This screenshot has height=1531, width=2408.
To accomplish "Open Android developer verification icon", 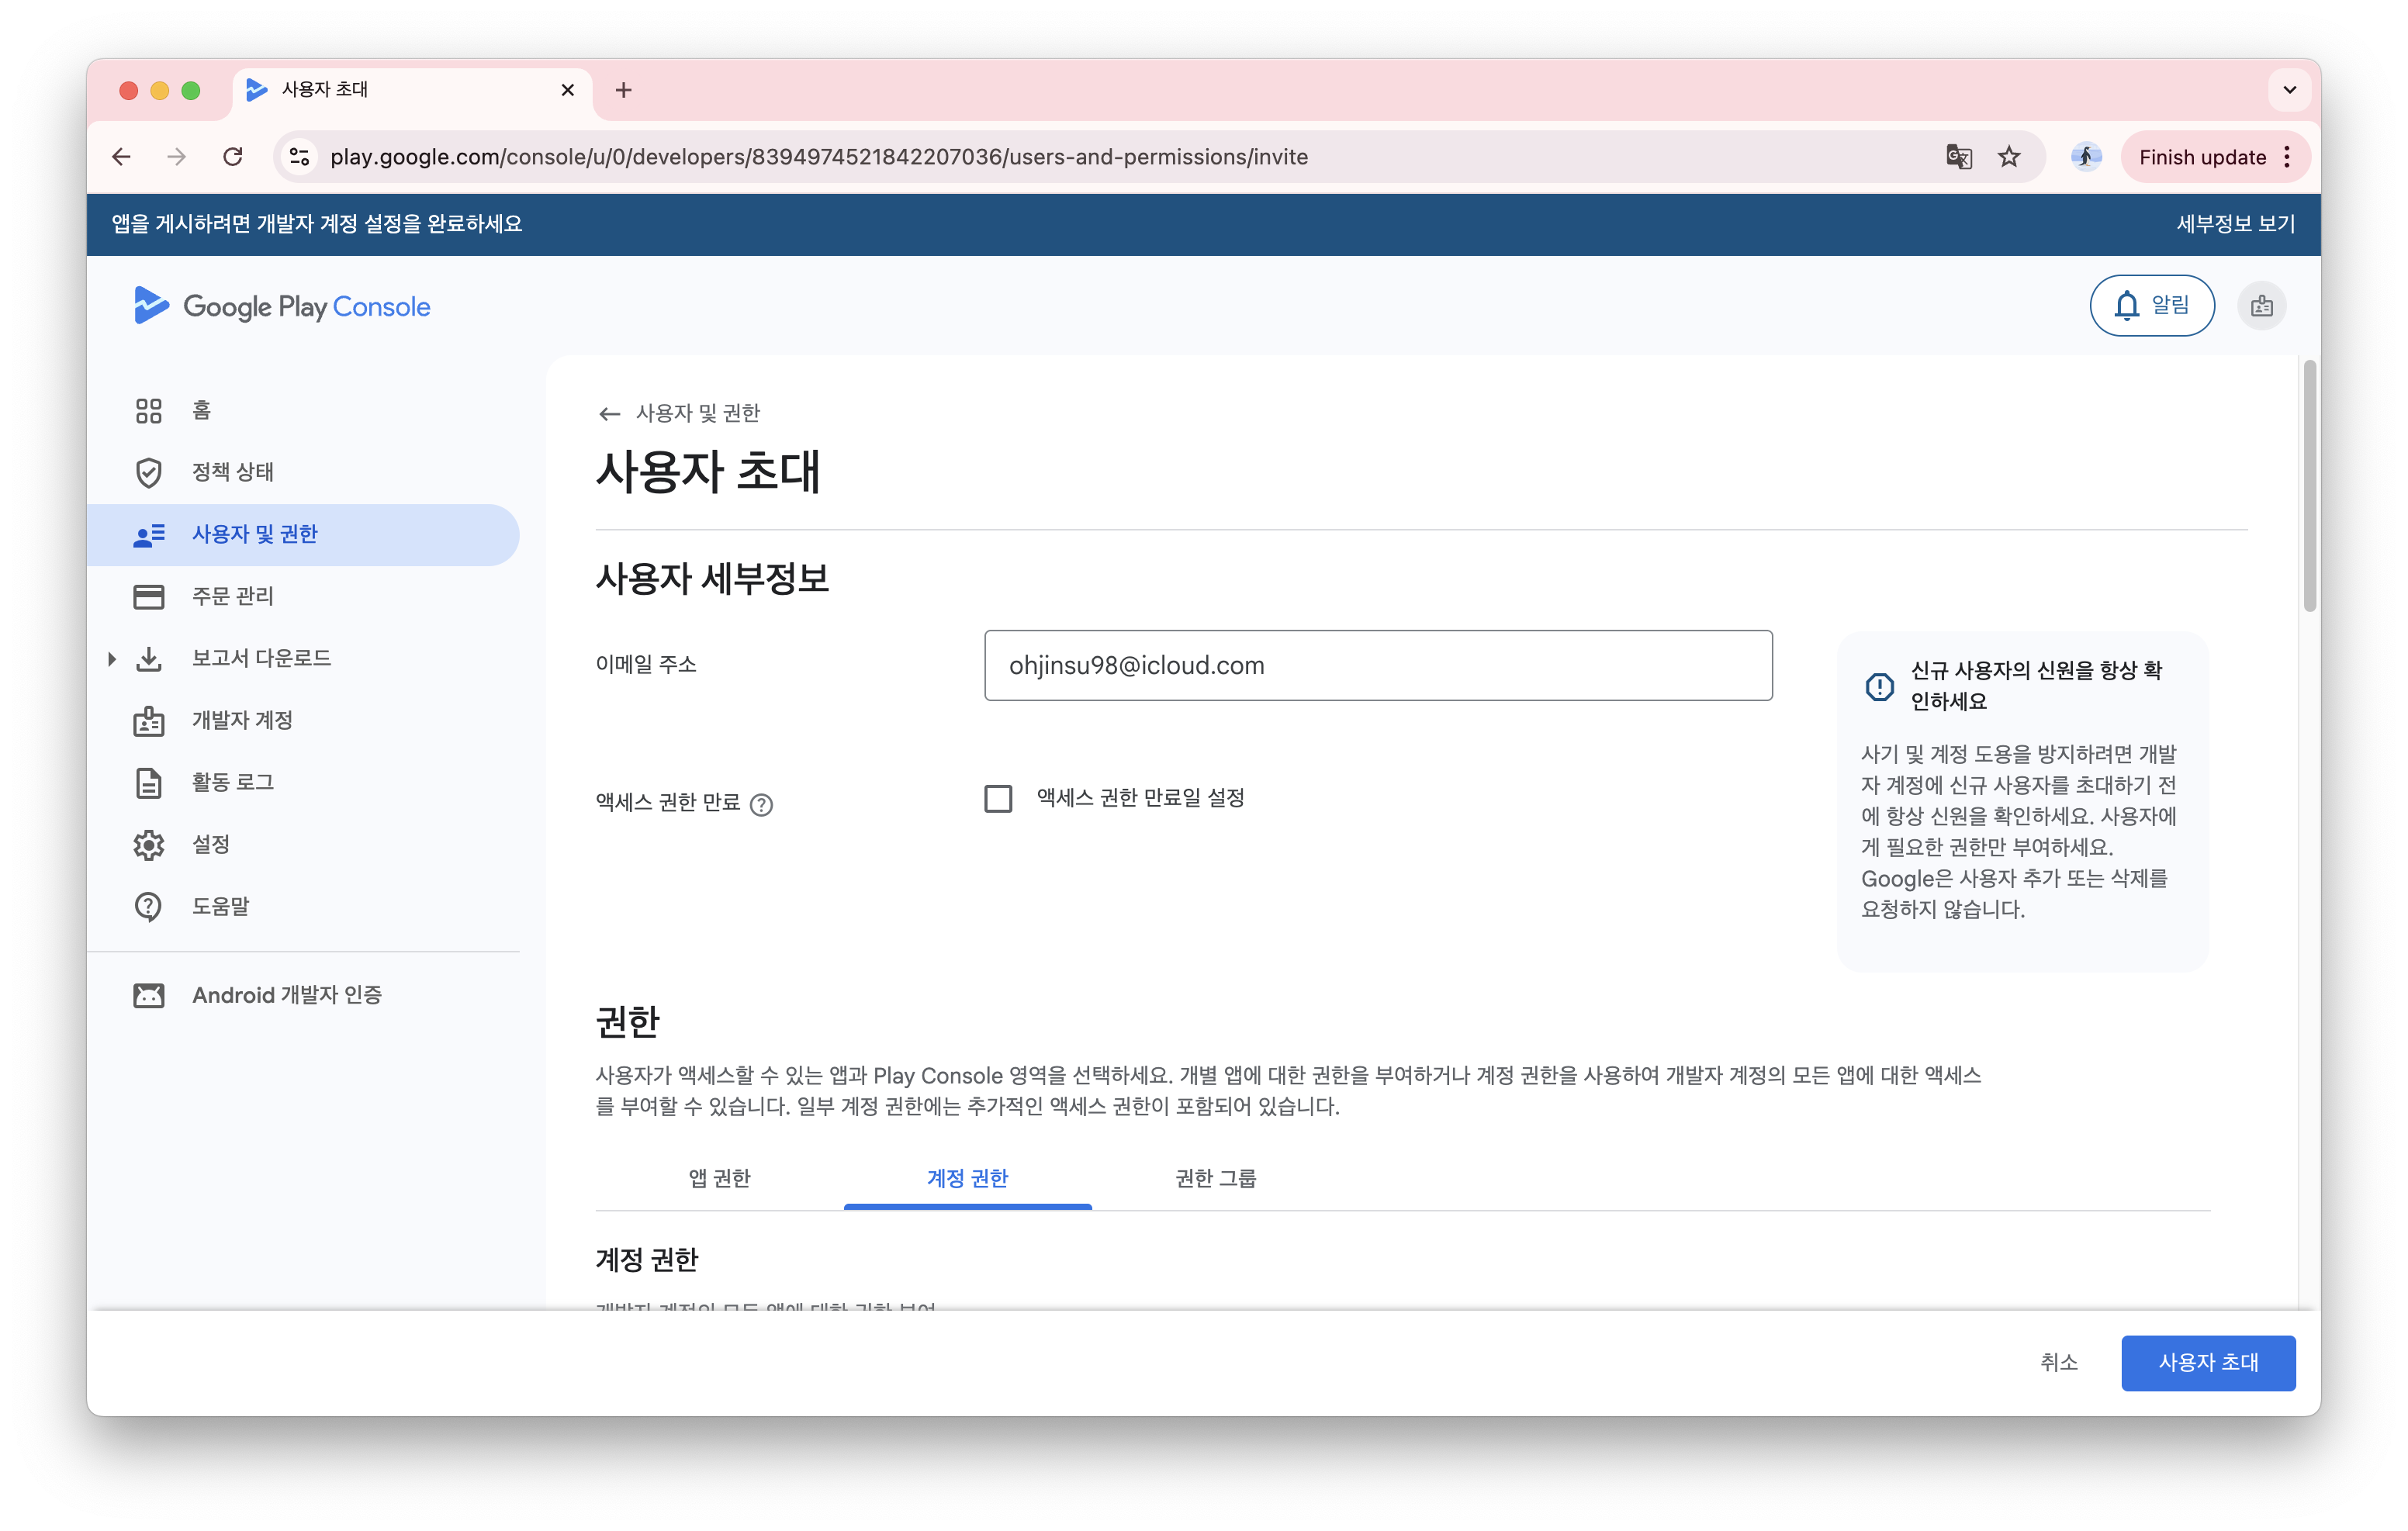I will point(148,995).
